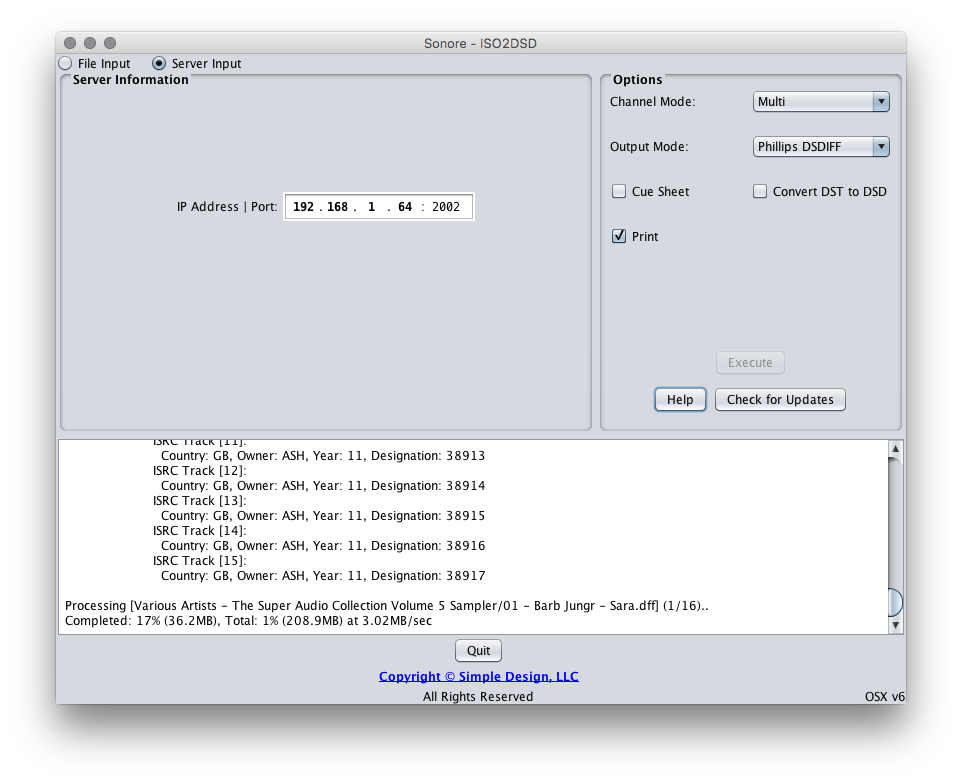
Task: Open the Output Mode dropdown
Action: [821, 147]
